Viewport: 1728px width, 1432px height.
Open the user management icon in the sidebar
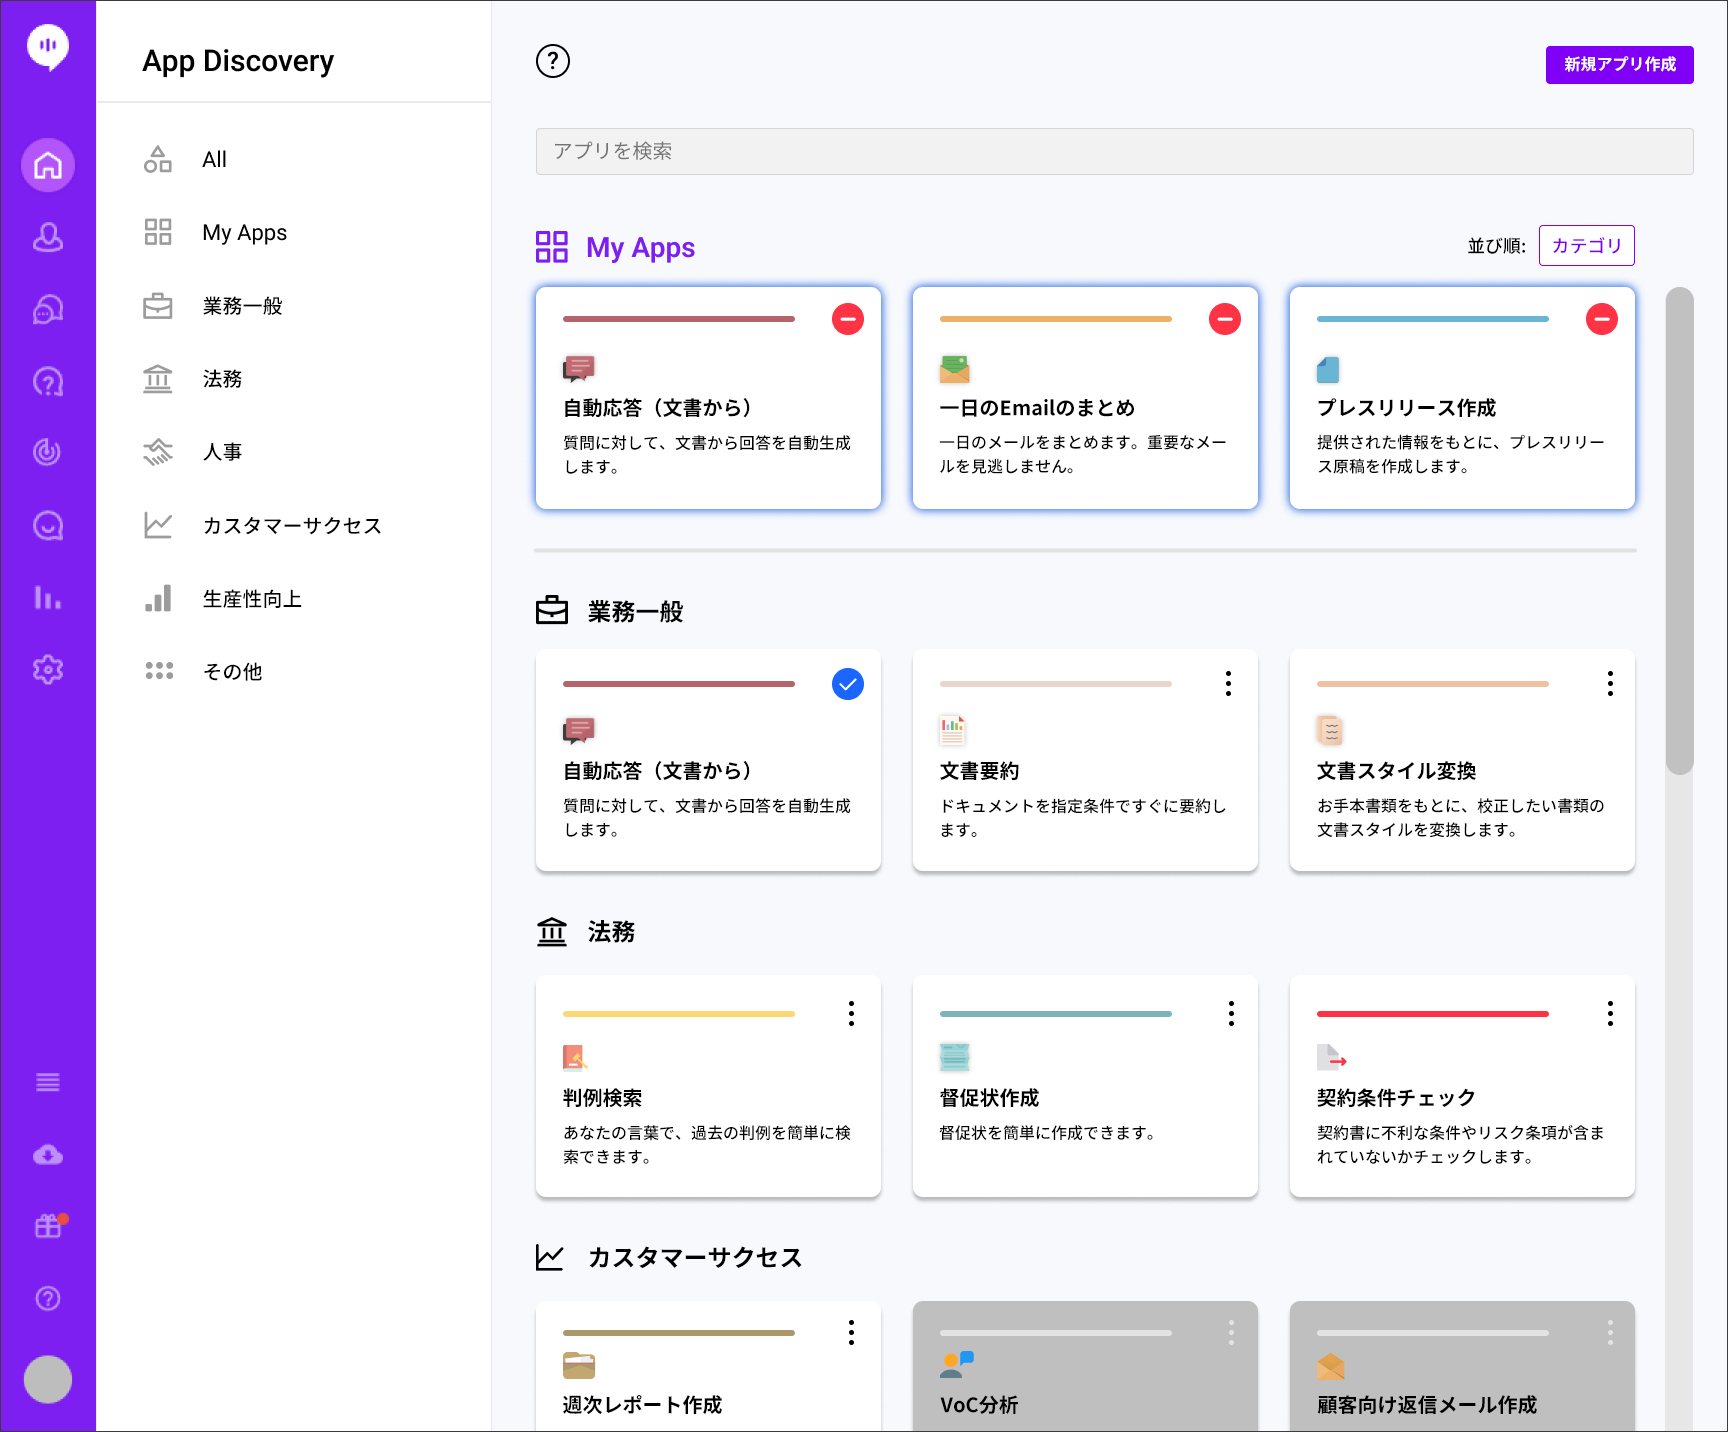47,237
